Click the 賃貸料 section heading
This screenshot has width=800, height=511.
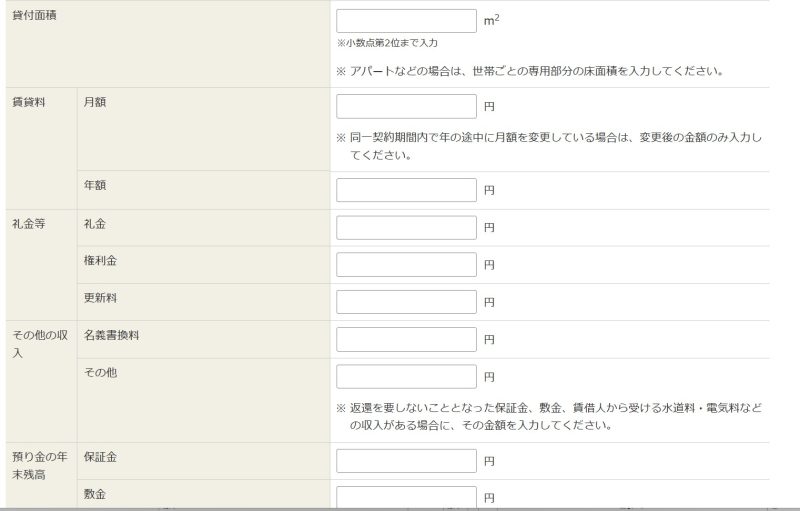tap(28, 102)
